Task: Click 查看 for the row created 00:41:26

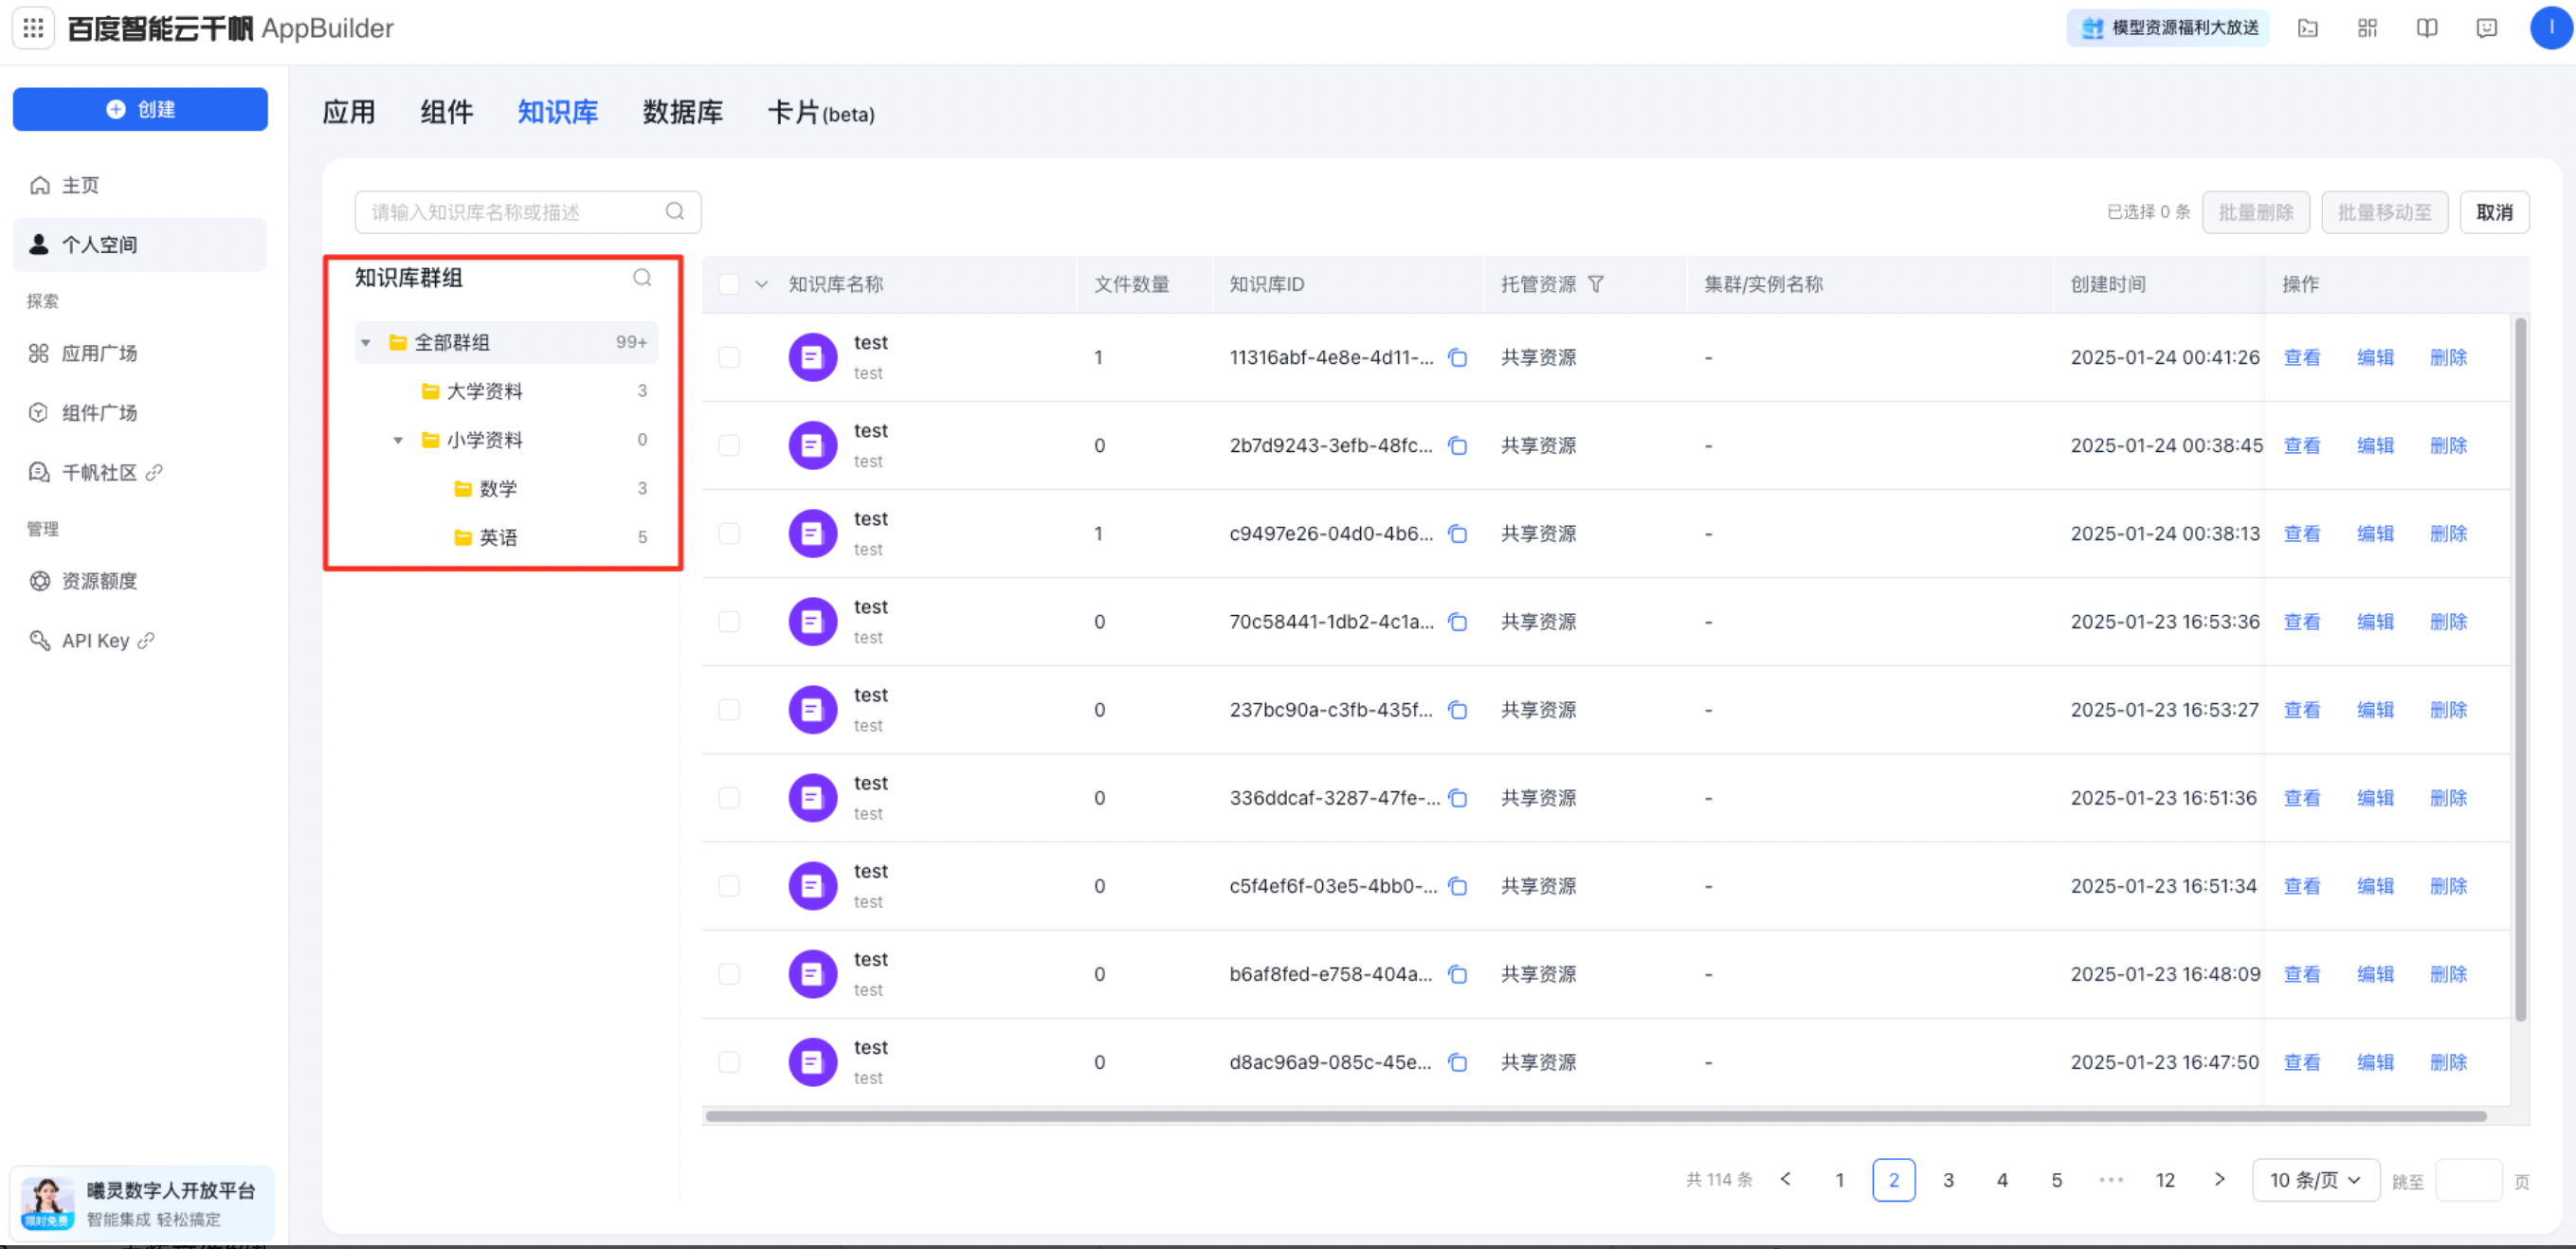Action: [x=2302, y=357]
